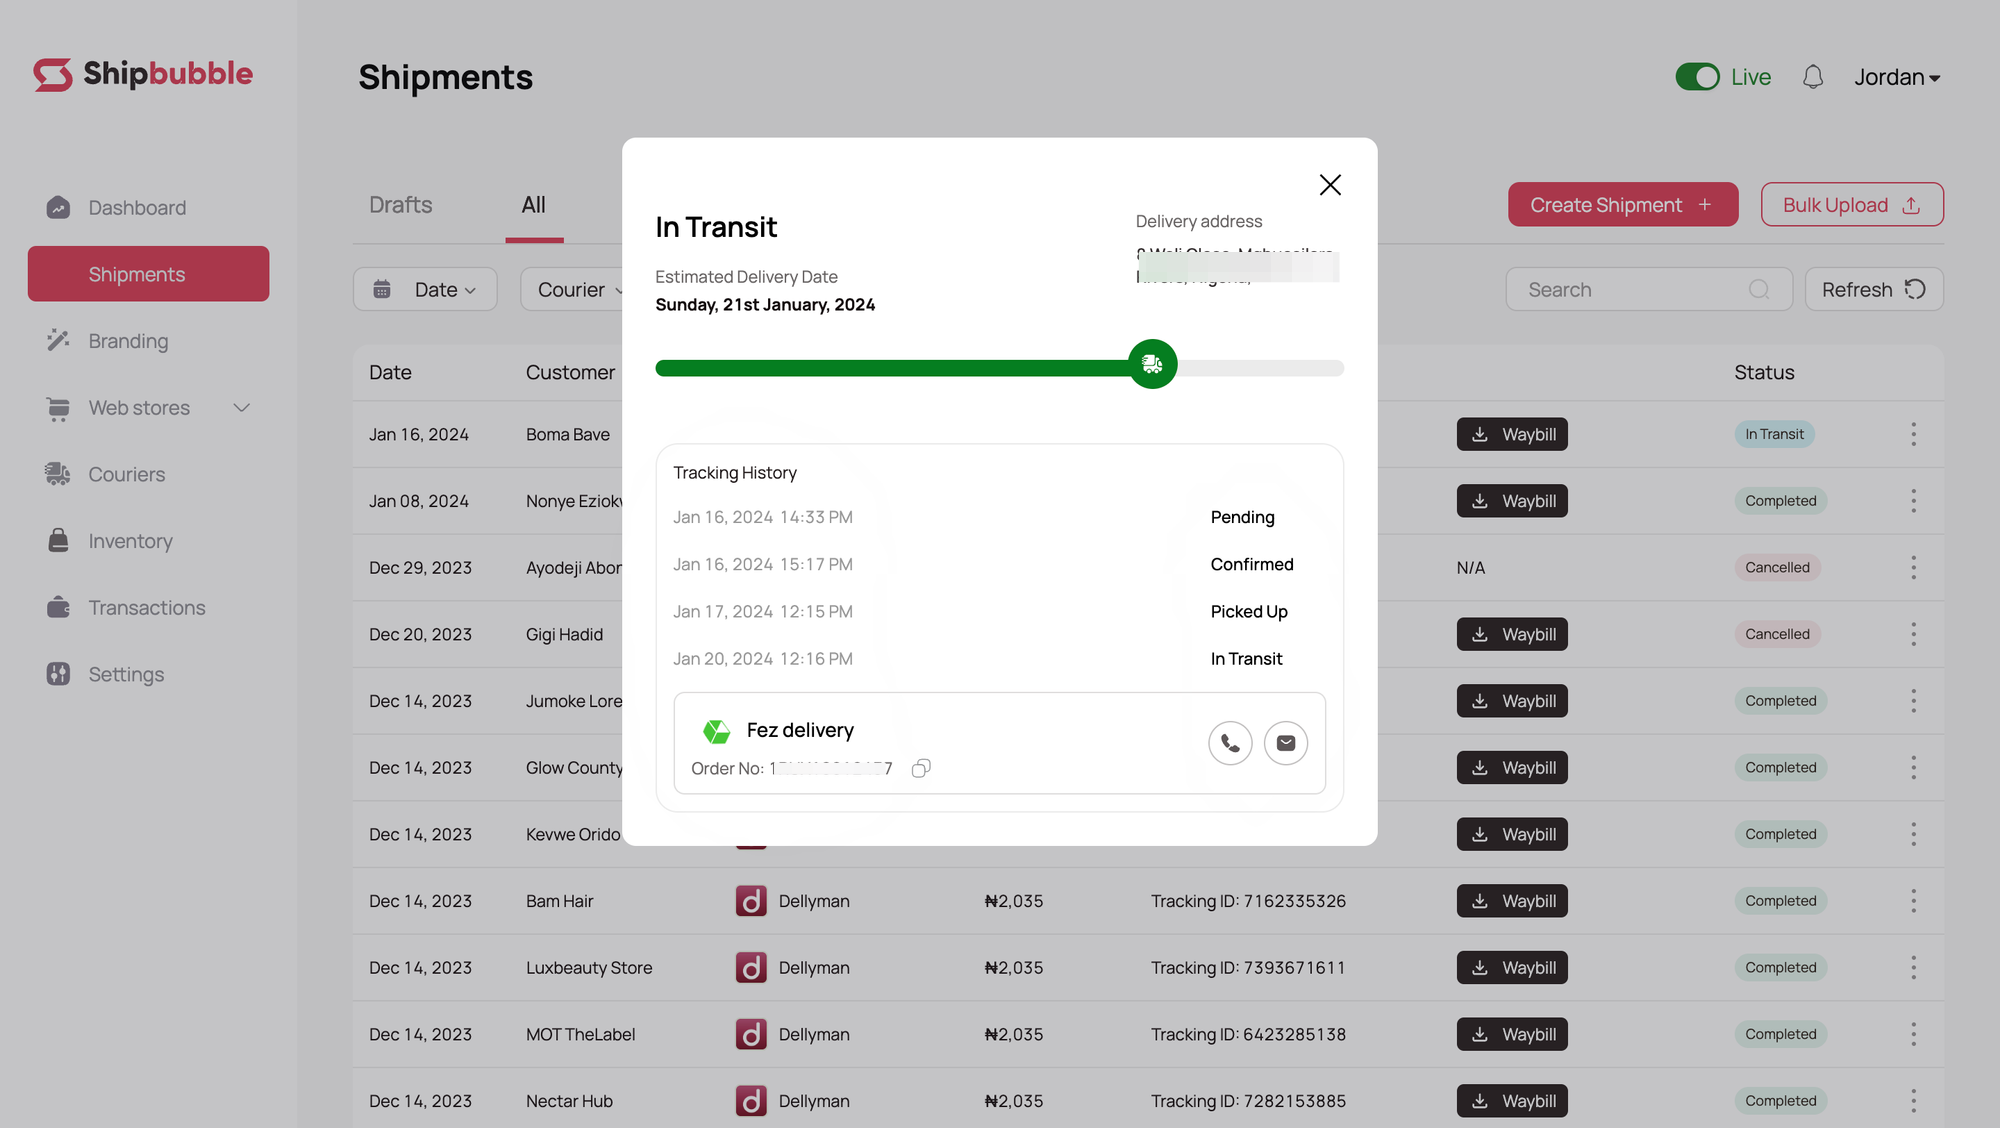Open the Date filter dropdown
Viewport: 2000px width, 1128px height.
[425, 289]
